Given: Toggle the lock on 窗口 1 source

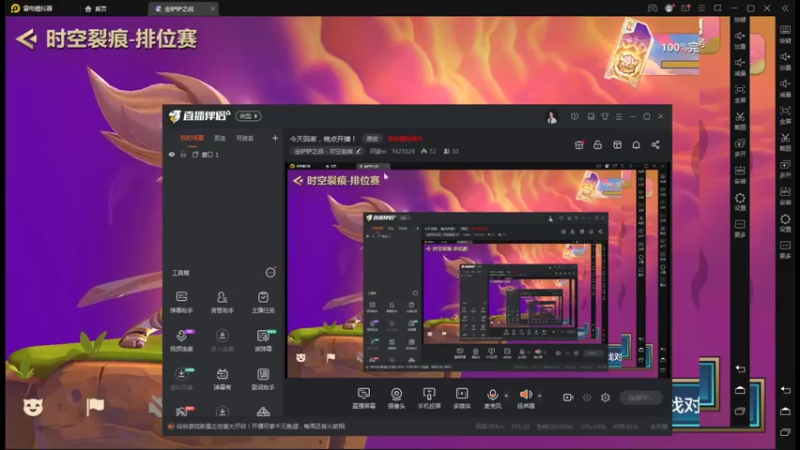Looking at the screenshot, I should (183, 155).
